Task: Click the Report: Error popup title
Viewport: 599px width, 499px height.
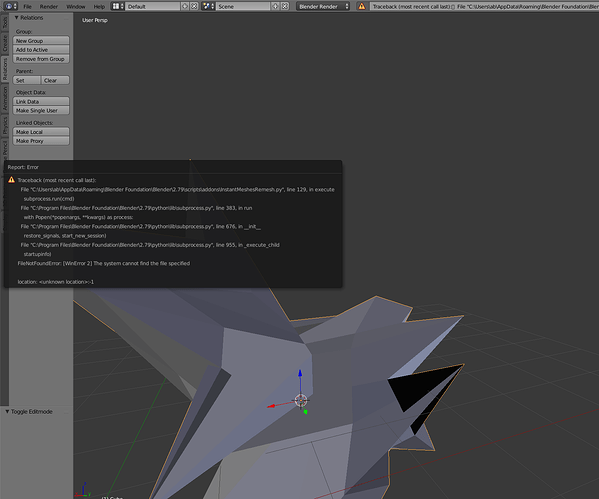Action: 23,167
